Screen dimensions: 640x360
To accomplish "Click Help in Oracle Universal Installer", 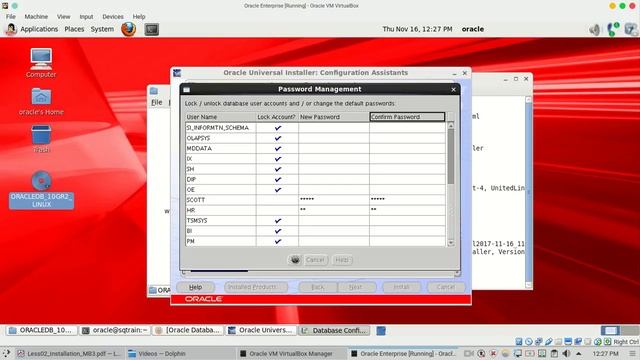I will (196, 287).
